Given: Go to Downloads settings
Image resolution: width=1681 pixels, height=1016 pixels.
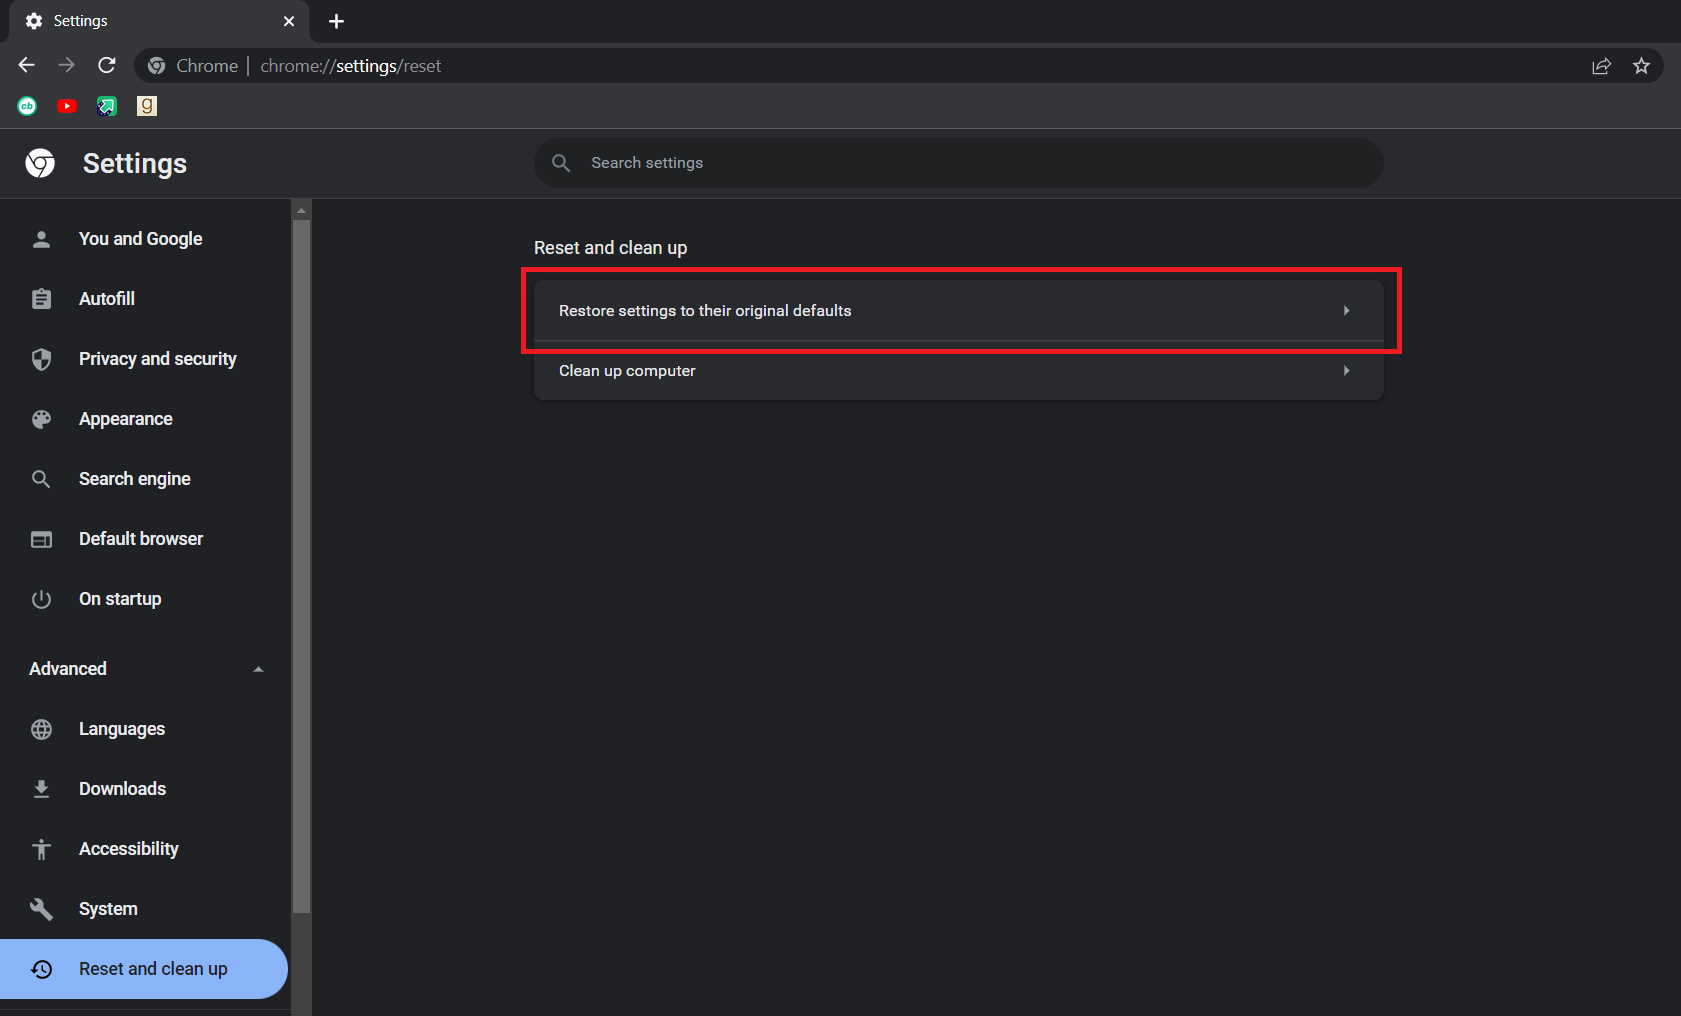Looking at the screenshot, I should (144, 789).
